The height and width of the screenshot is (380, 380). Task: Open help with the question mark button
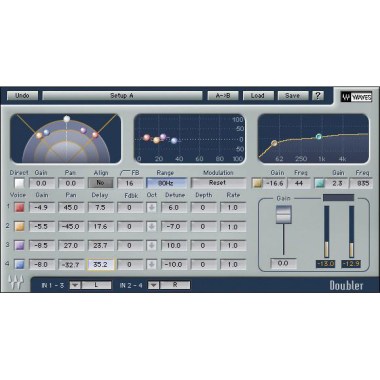click(x=318, y=96)
